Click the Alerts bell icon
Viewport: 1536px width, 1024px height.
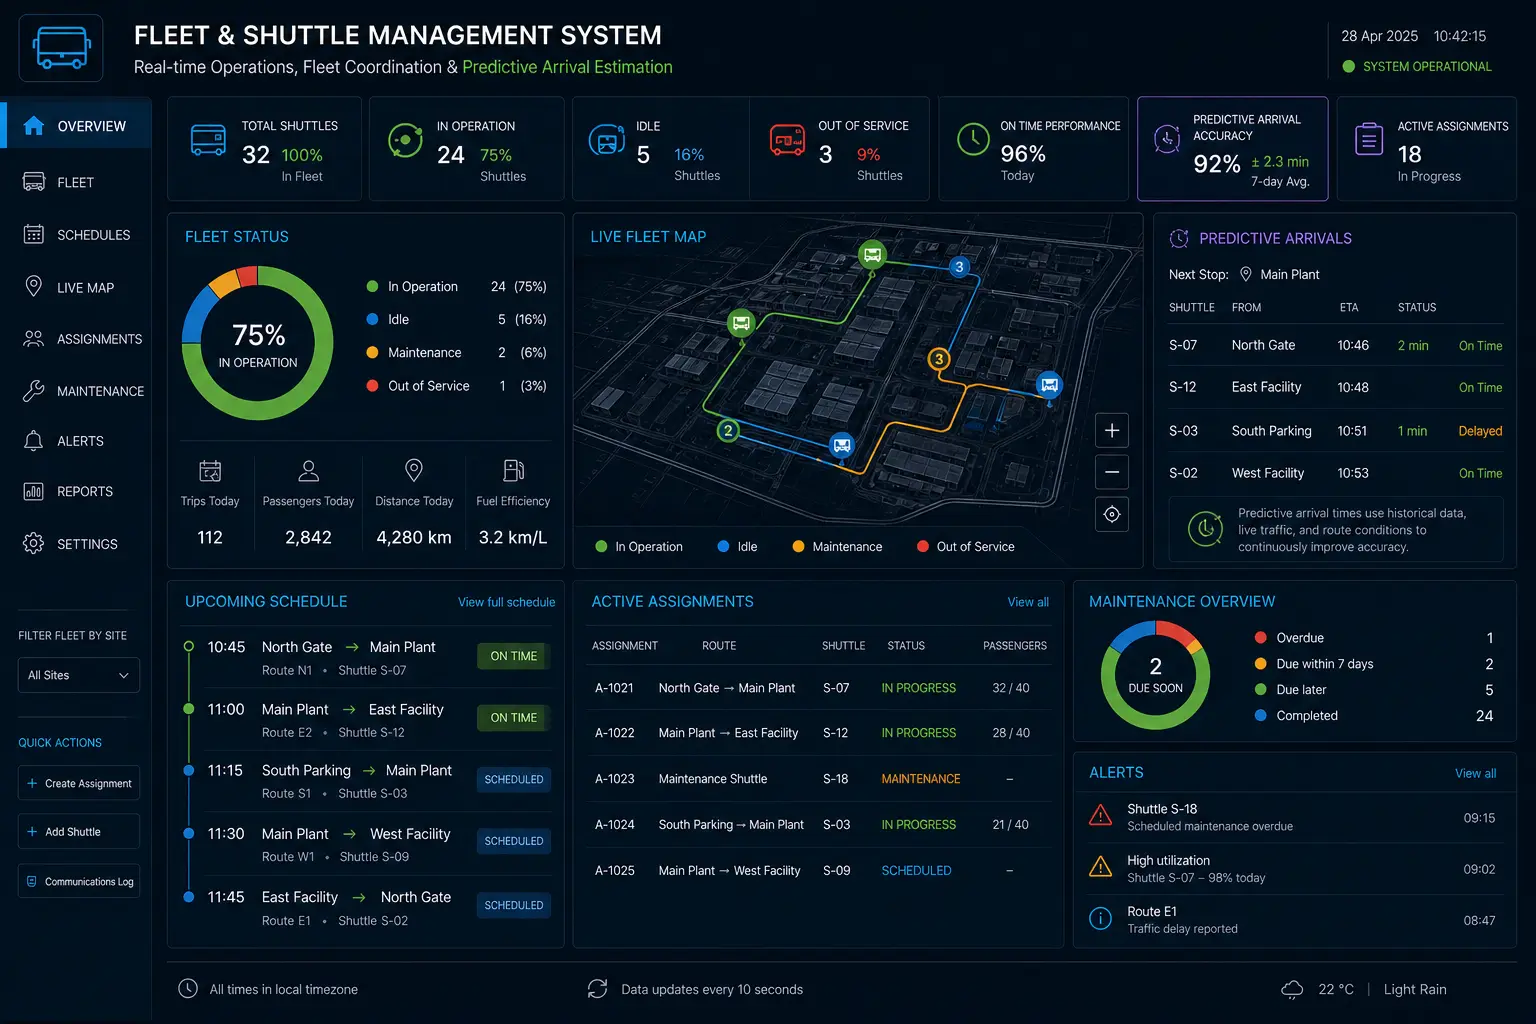coord(33,441)
